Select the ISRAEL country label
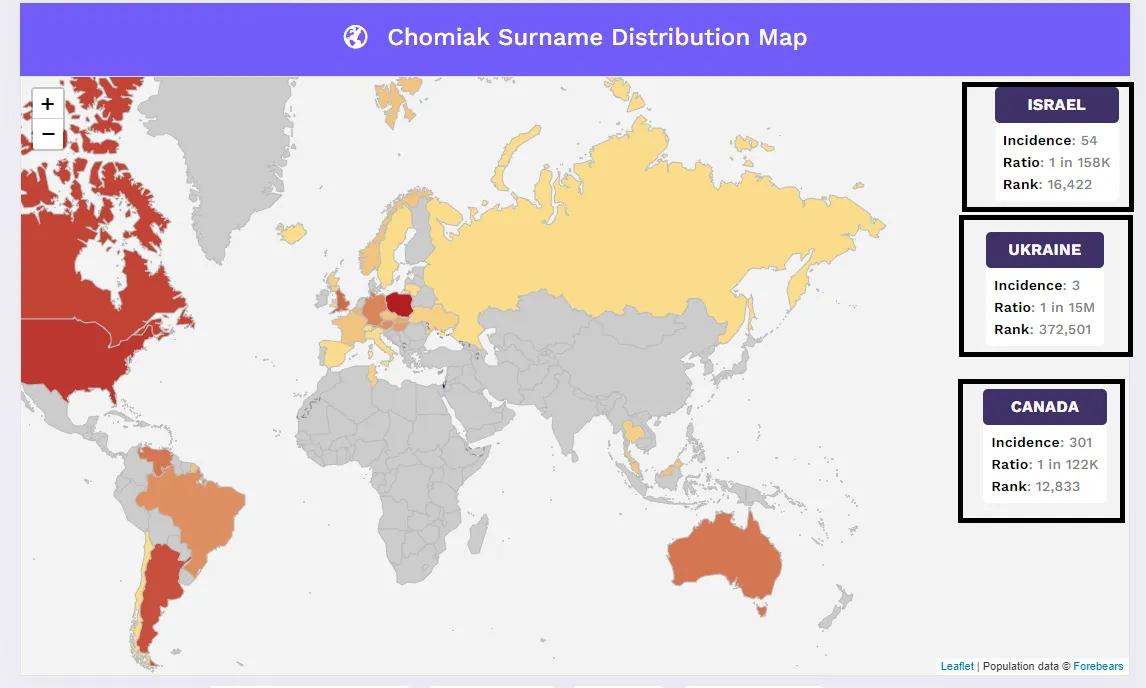 click(1056, 105)
